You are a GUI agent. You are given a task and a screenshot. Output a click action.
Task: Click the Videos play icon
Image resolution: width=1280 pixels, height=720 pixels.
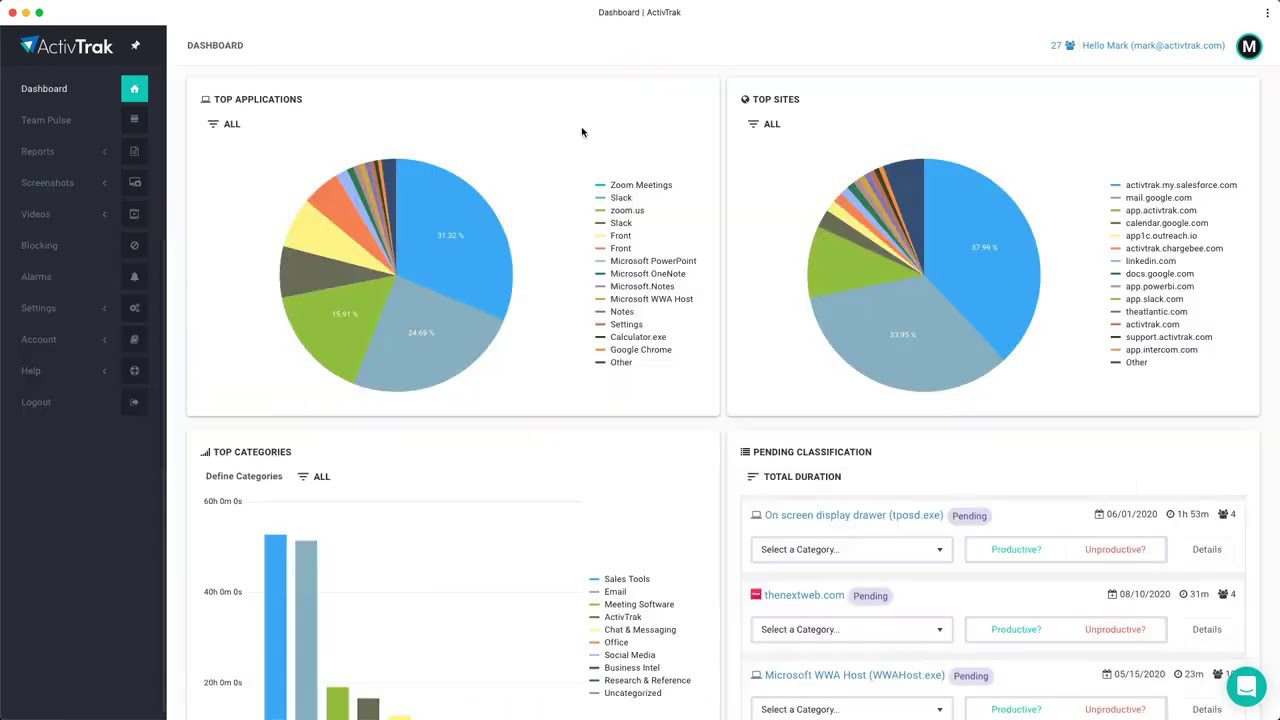(x=134, y=214)
